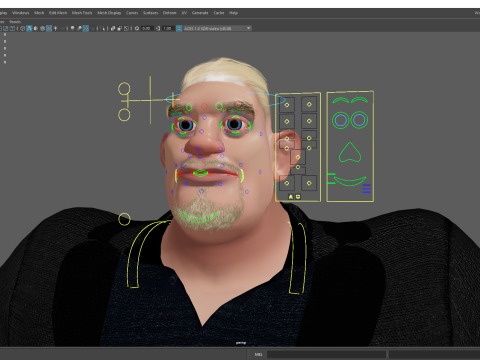This screenshot has height=360, width=480.
Task: Toggle Use Default Material icon
Action: click(x=36, y=28)
